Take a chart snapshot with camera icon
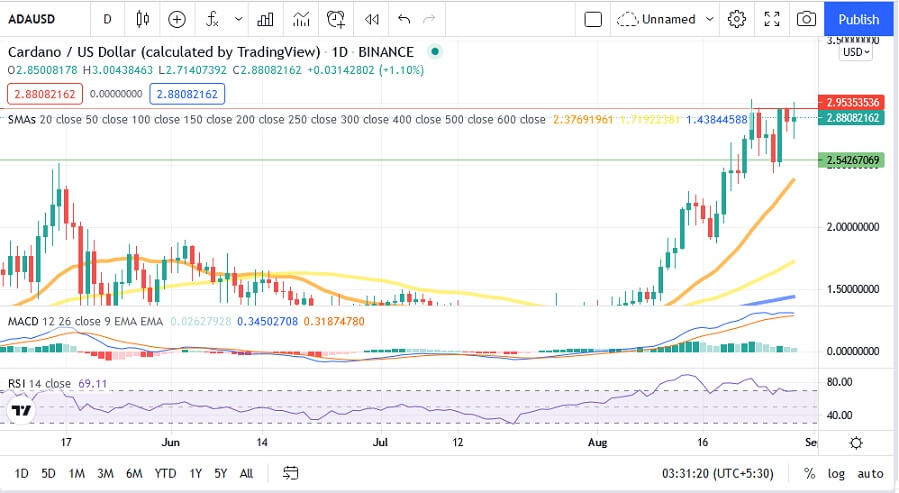 [x=806, y=19]
